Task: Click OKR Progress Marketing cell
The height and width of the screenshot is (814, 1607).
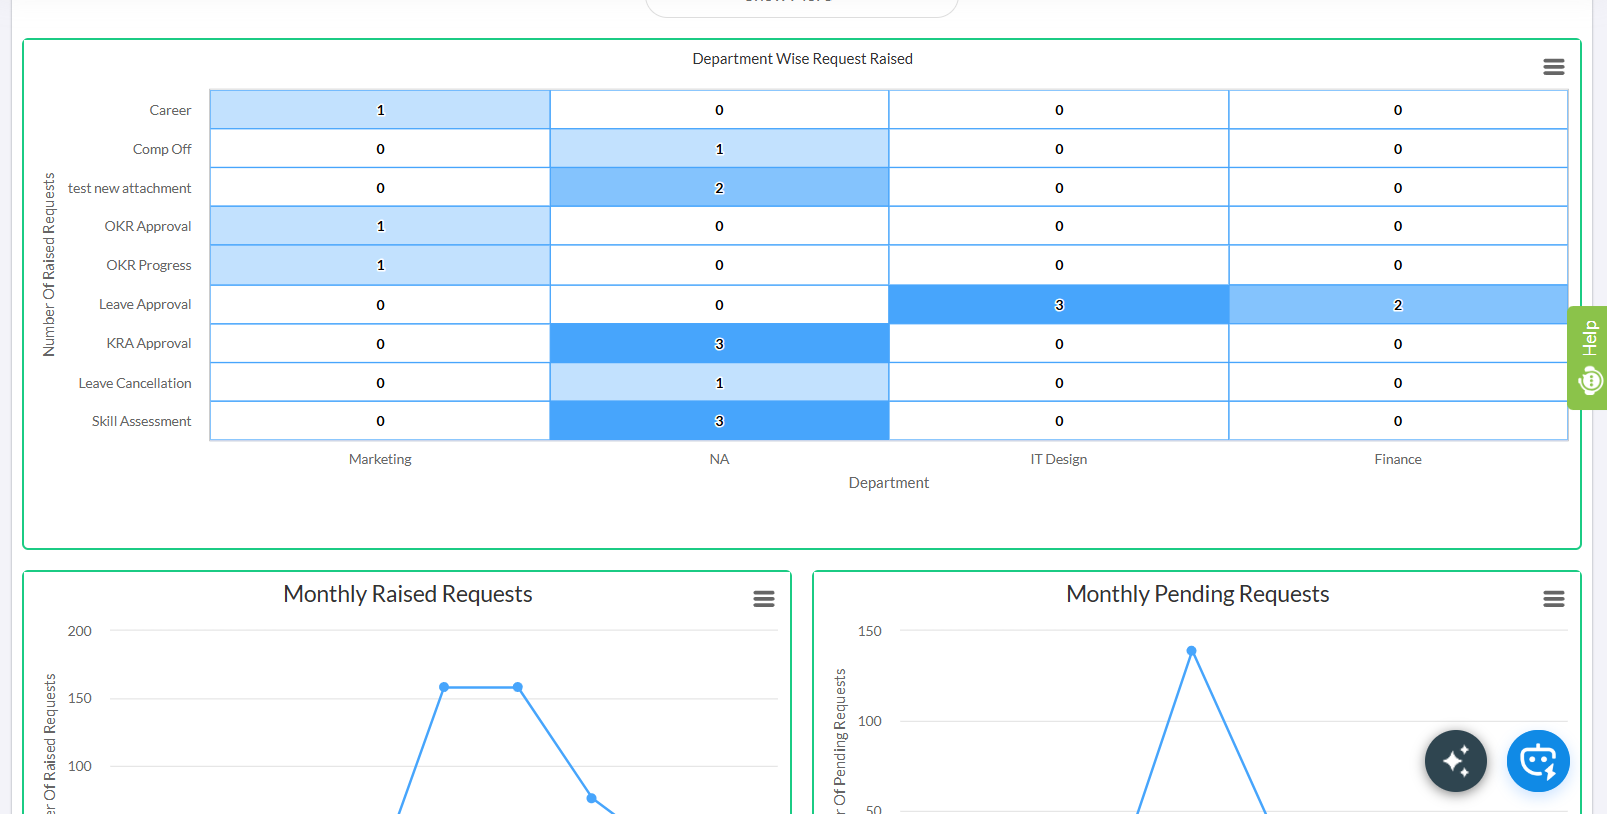Action: pos(380,265)
